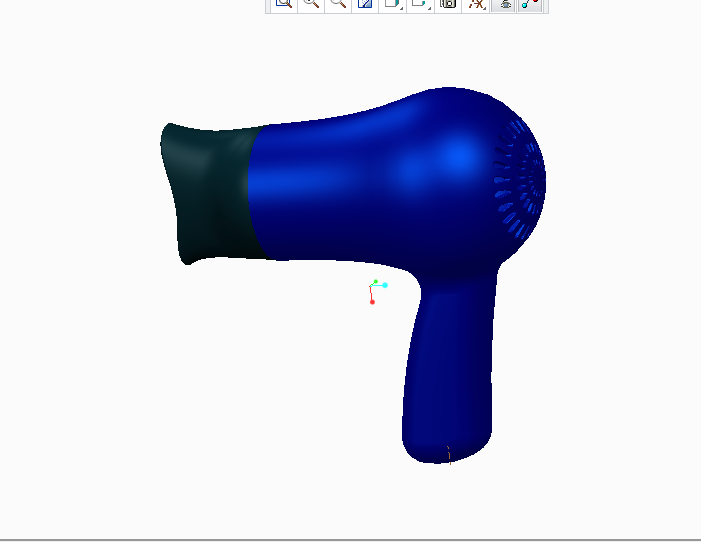Image resolution: width=701 pixels, height=542 pixels.
Task: Click the Repaint screen icon
Action: tap(365, 4)
